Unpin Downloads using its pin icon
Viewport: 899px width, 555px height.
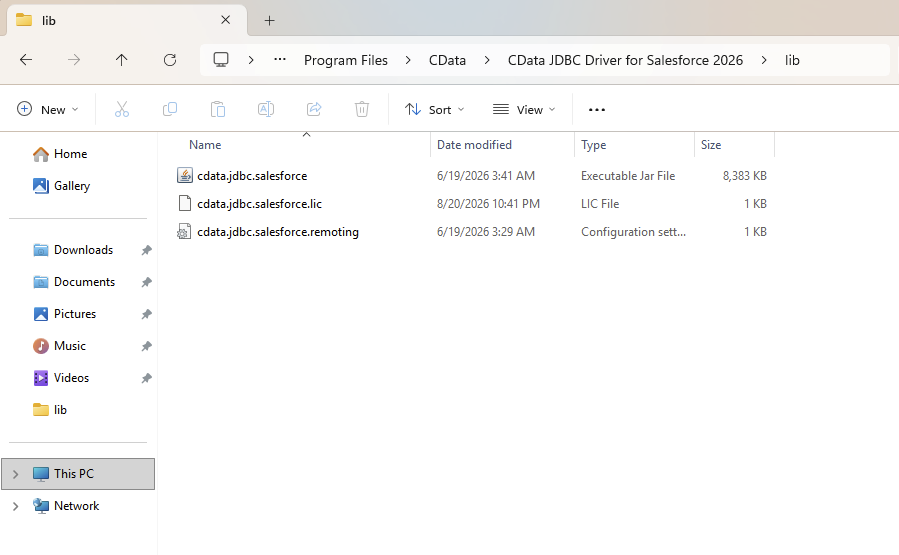coord(147,250)
